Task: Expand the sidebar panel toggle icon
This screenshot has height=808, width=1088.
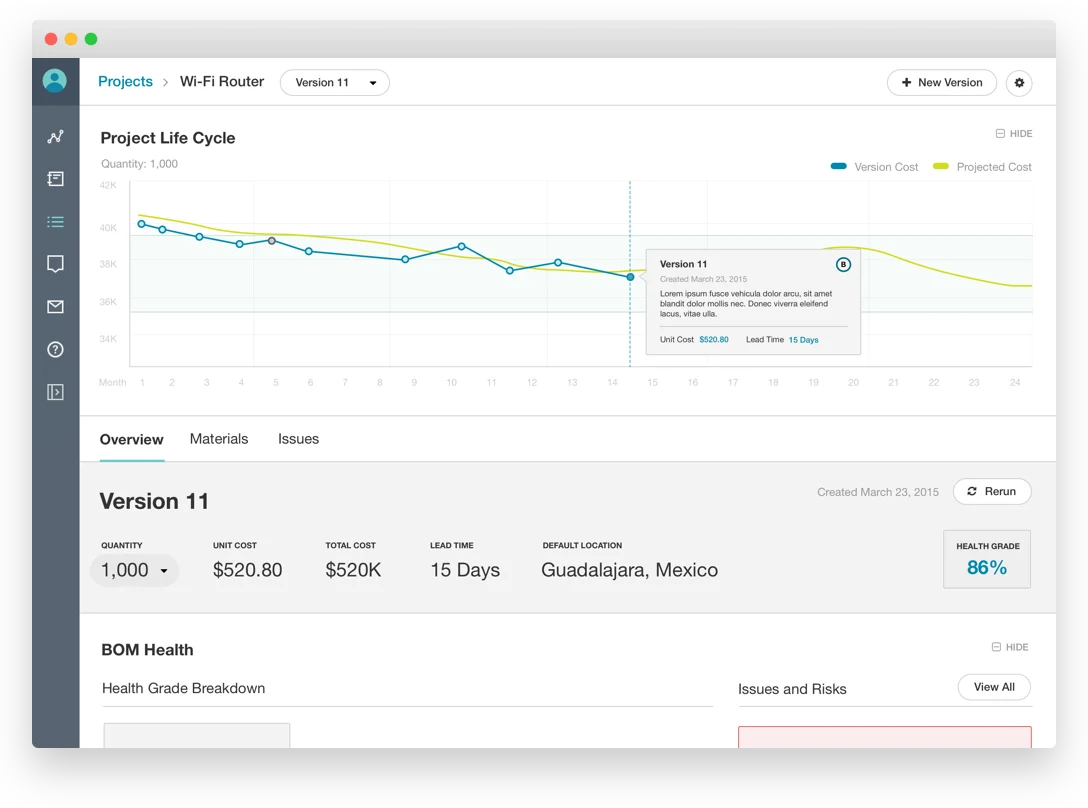Action: (x=56, y=392)
